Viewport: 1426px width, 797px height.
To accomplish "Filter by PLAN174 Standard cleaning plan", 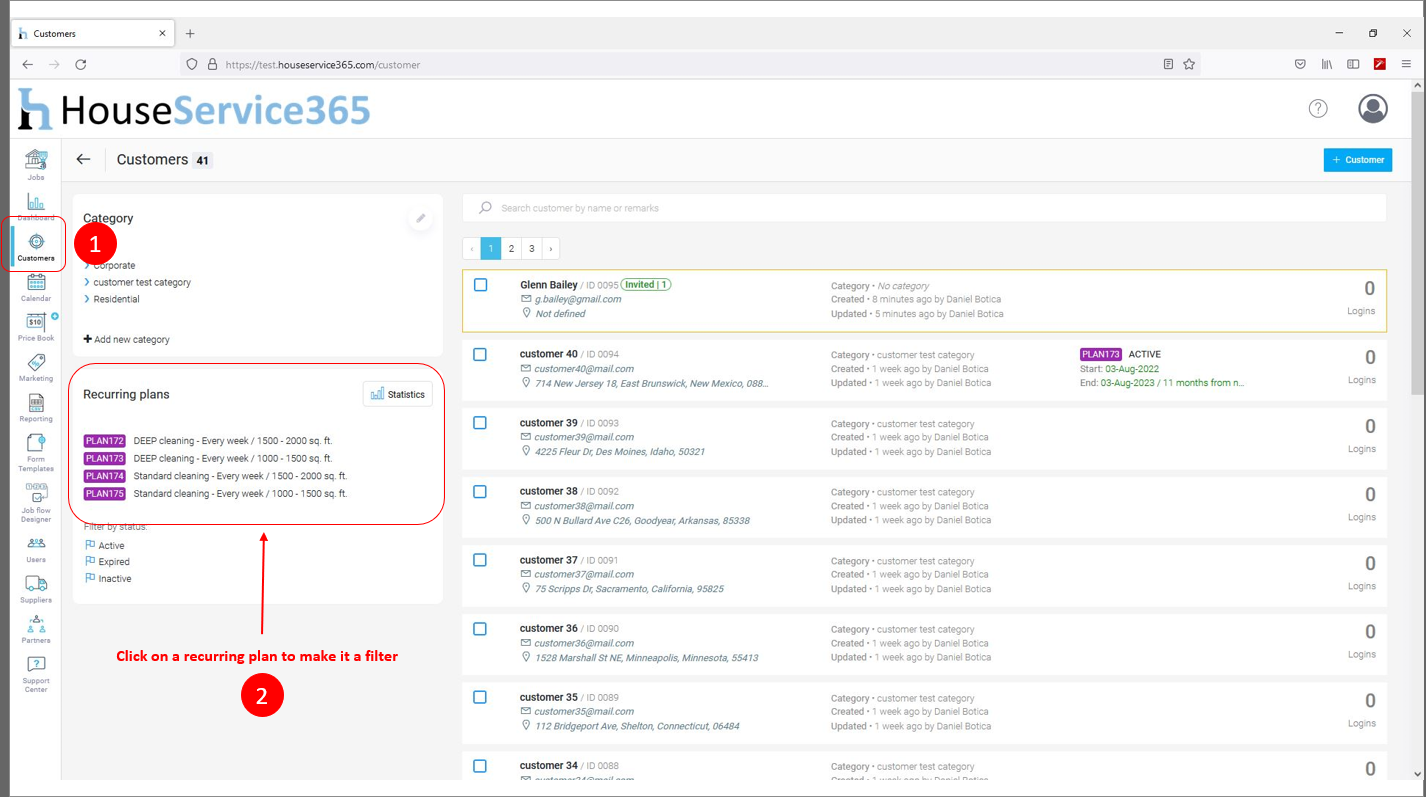I will point(216,476).
